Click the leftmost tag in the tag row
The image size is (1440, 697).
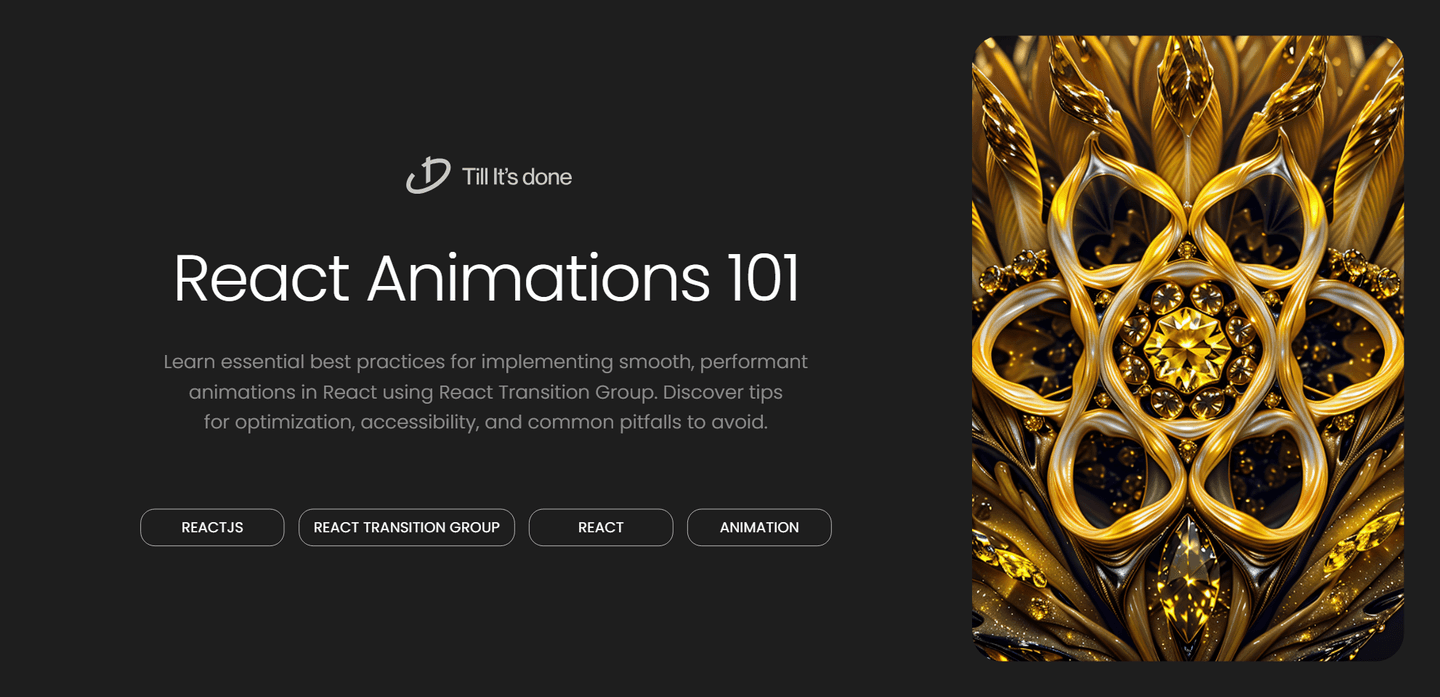[212, 527]
